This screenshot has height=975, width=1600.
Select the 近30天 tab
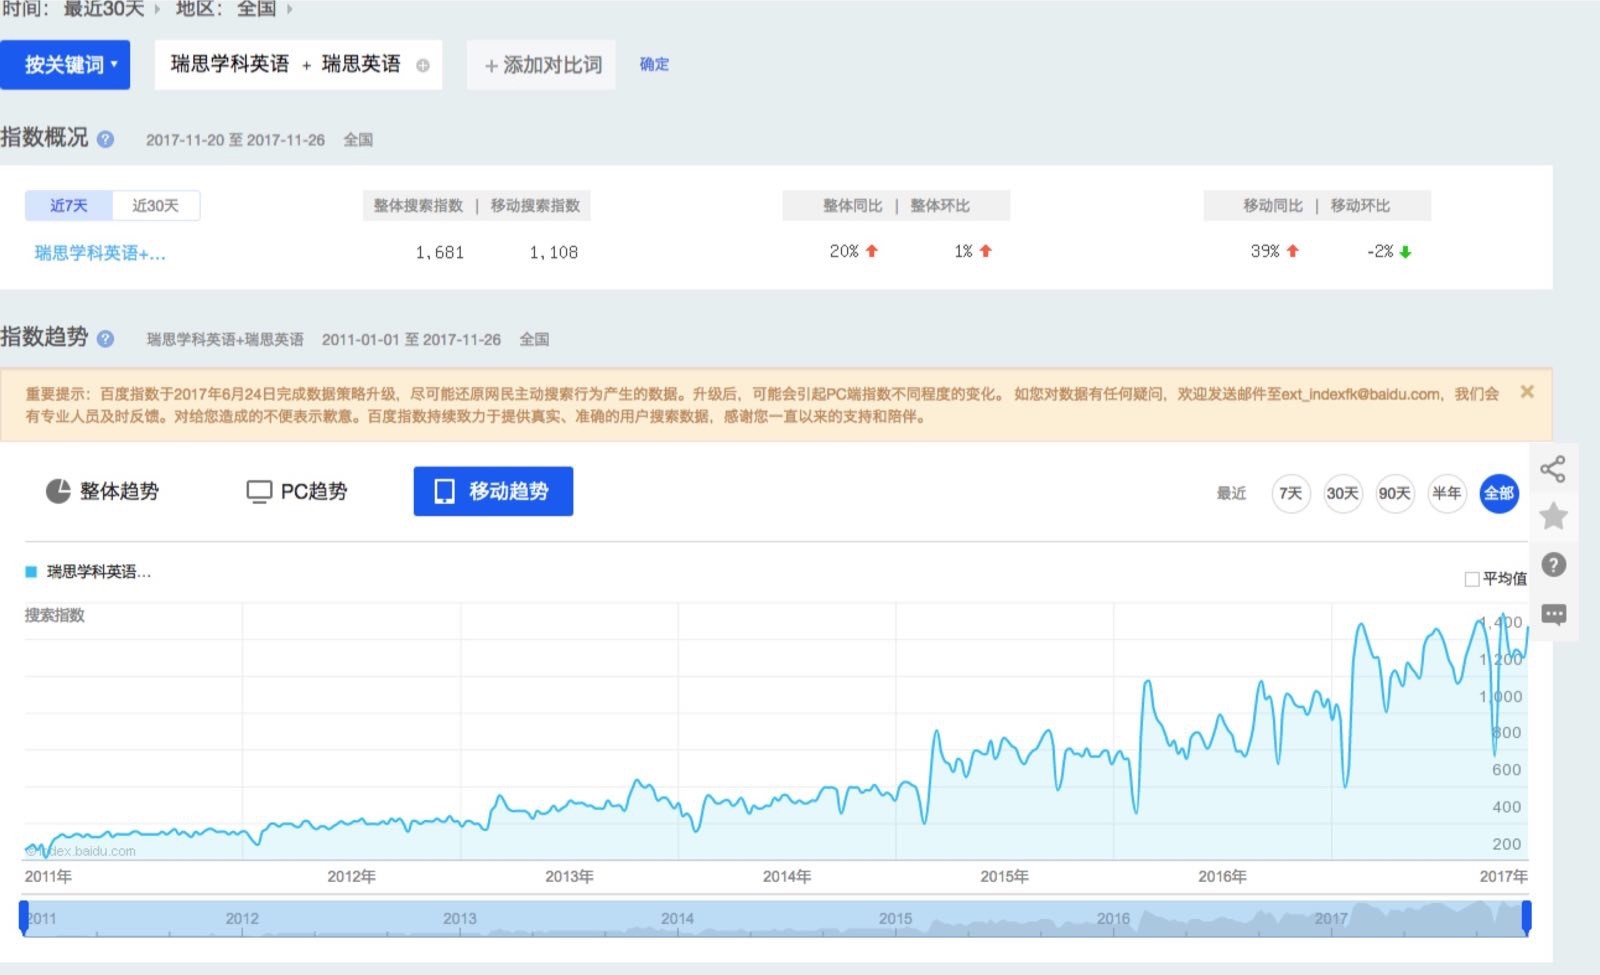pyautogui.click(x=156, y=205)
